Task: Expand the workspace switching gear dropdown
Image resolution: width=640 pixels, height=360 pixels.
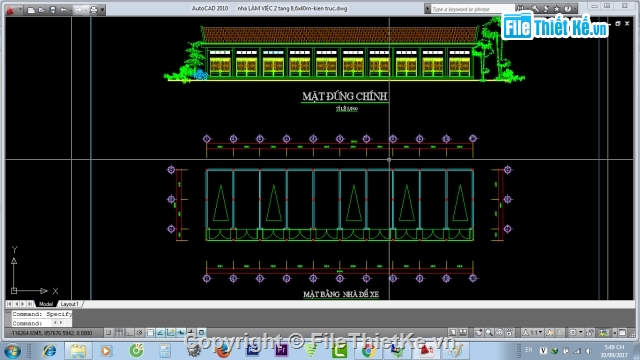Action: (576, 333)
